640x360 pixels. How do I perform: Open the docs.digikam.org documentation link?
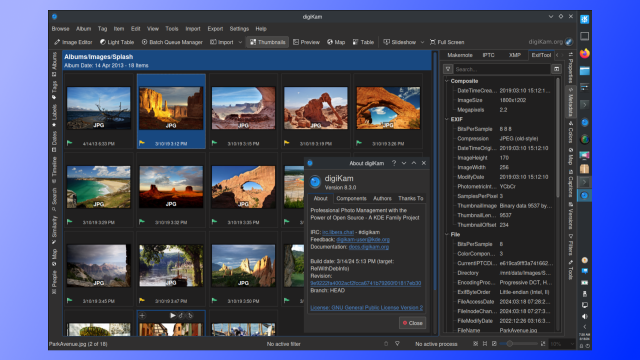coord(369,247)
